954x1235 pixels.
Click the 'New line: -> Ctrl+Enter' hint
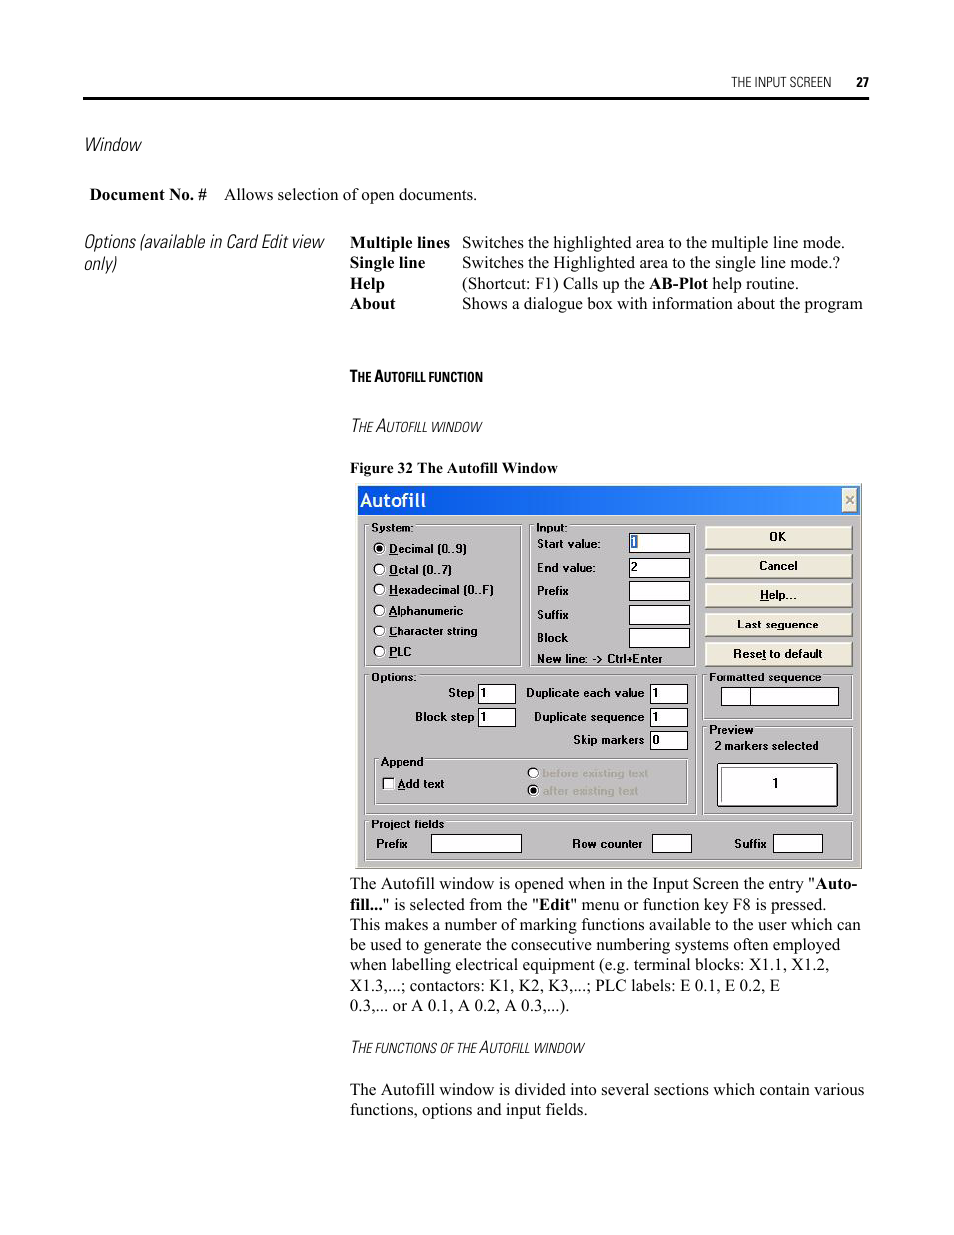(x=599, y=659)
